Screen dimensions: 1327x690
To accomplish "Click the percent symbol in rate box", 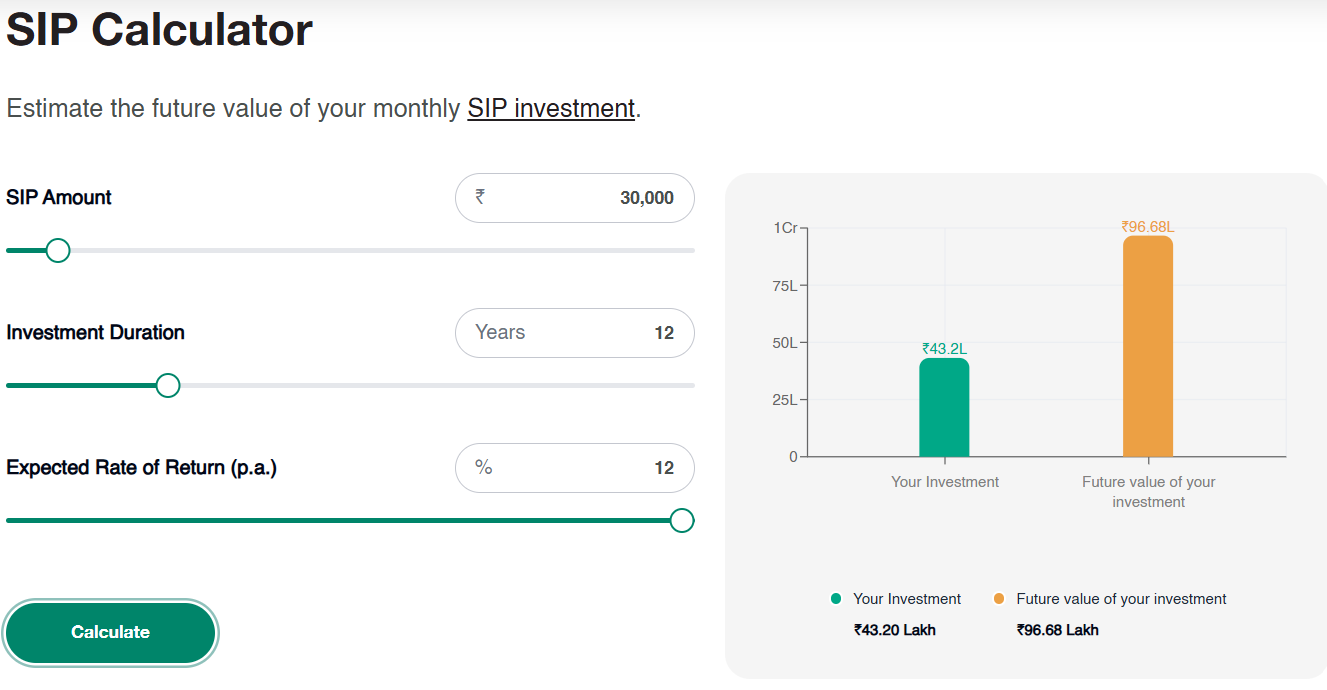I will [484, 467].
